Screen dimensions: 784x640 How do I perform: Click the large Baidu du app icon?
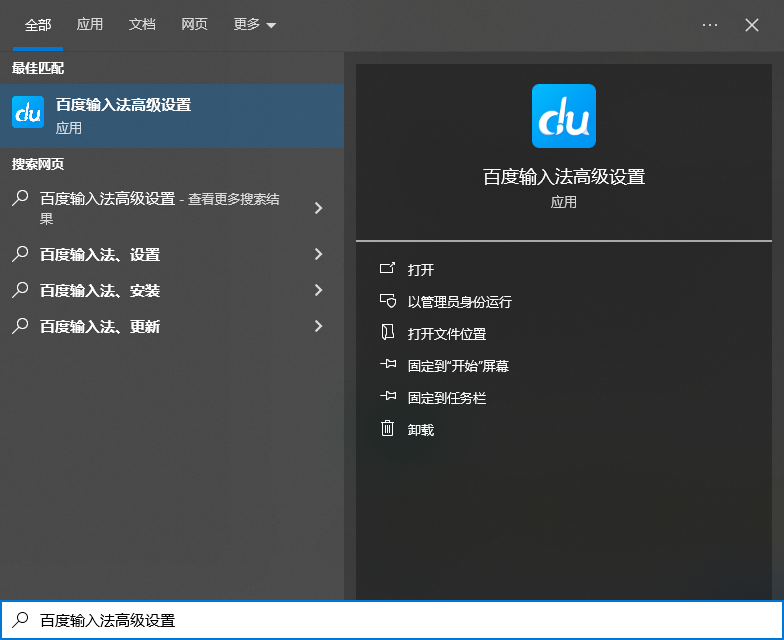[x=564, y=116]
